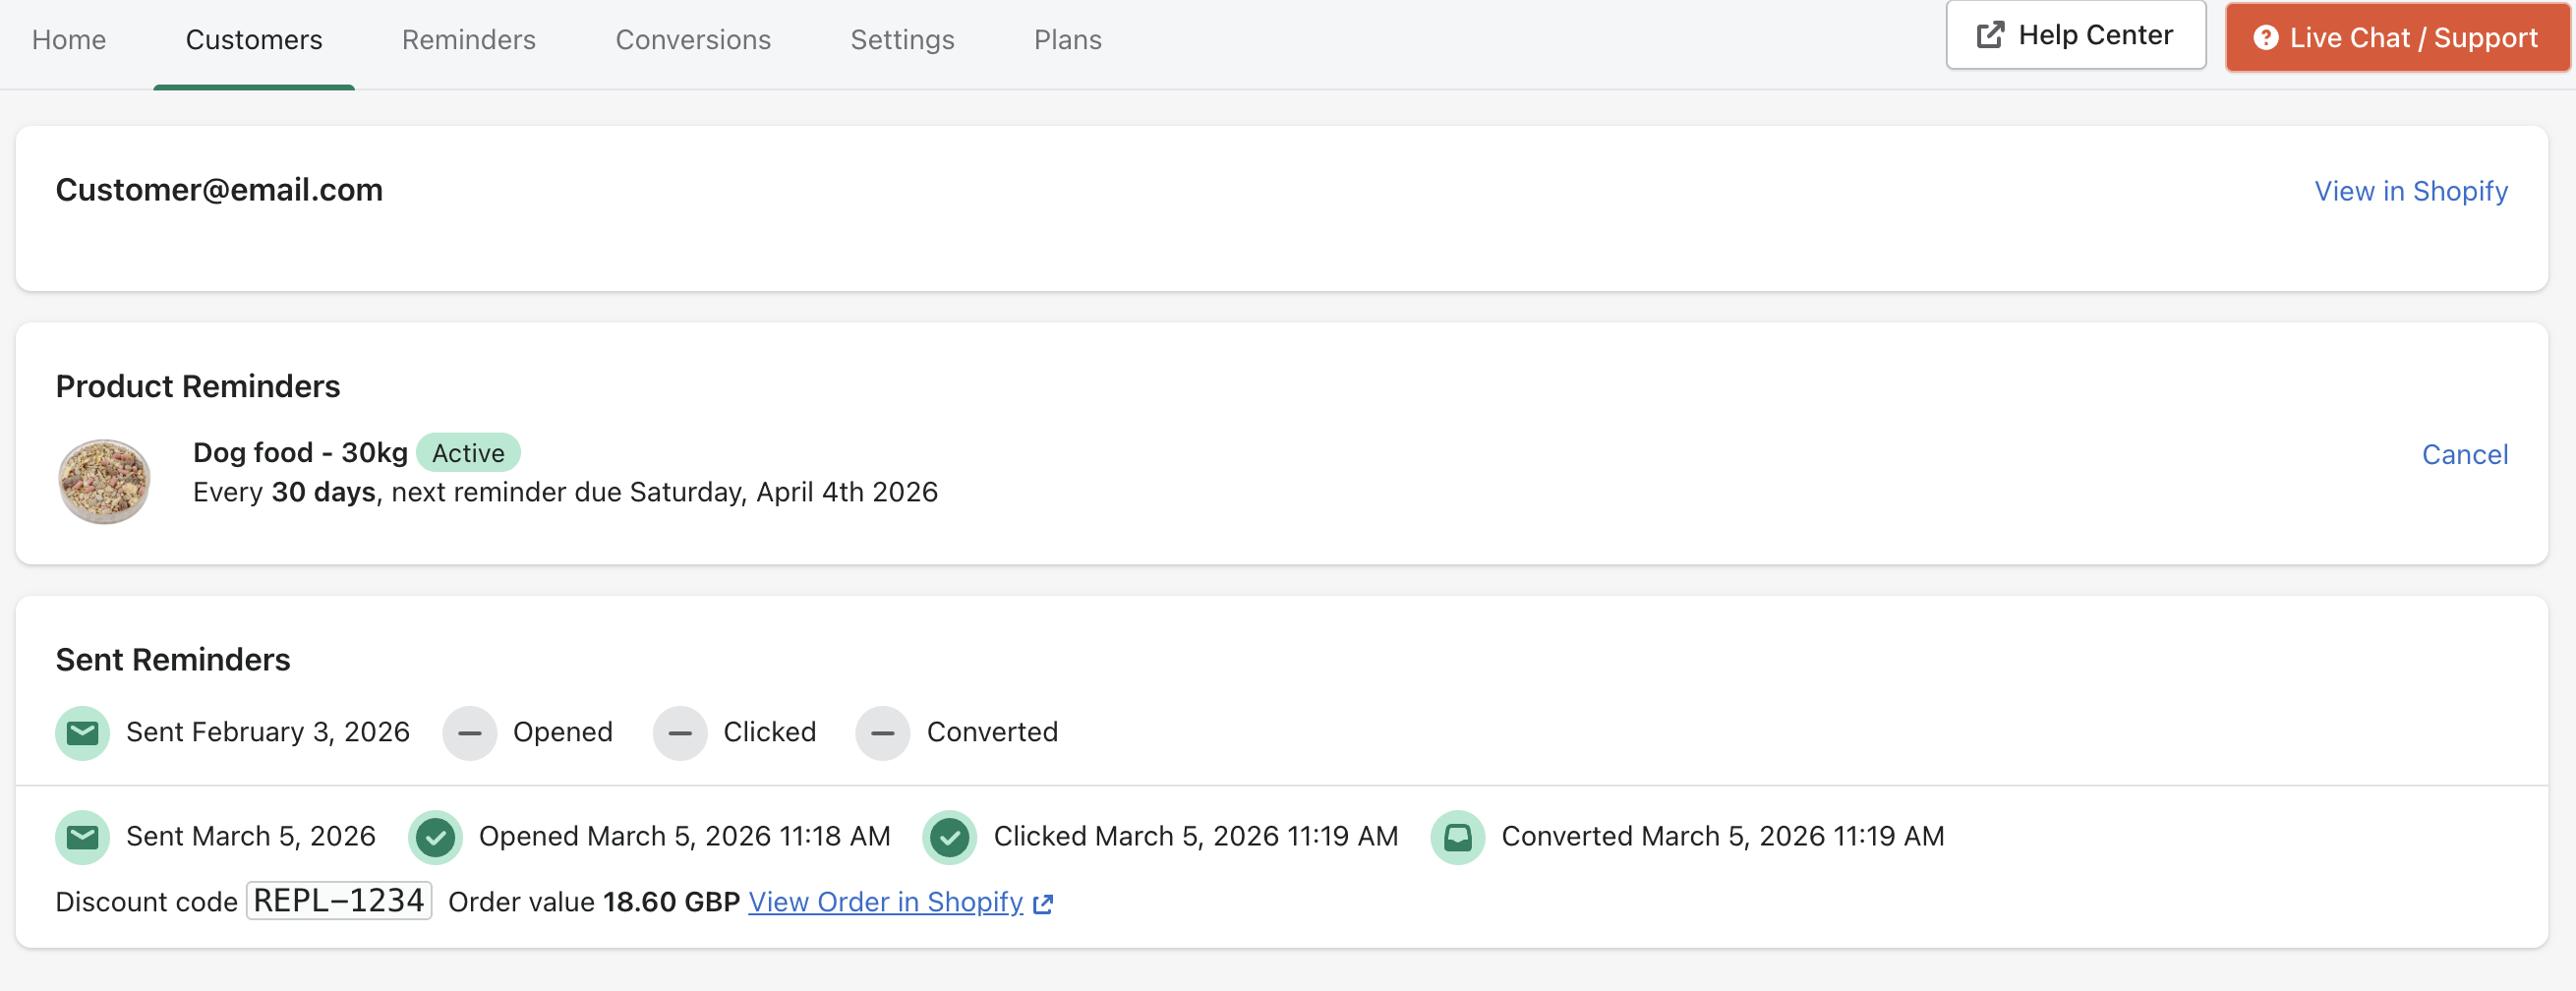Click the green checkmark next to Opened March 5
The image size is (2576, 991).
click(x=435, y=837)
